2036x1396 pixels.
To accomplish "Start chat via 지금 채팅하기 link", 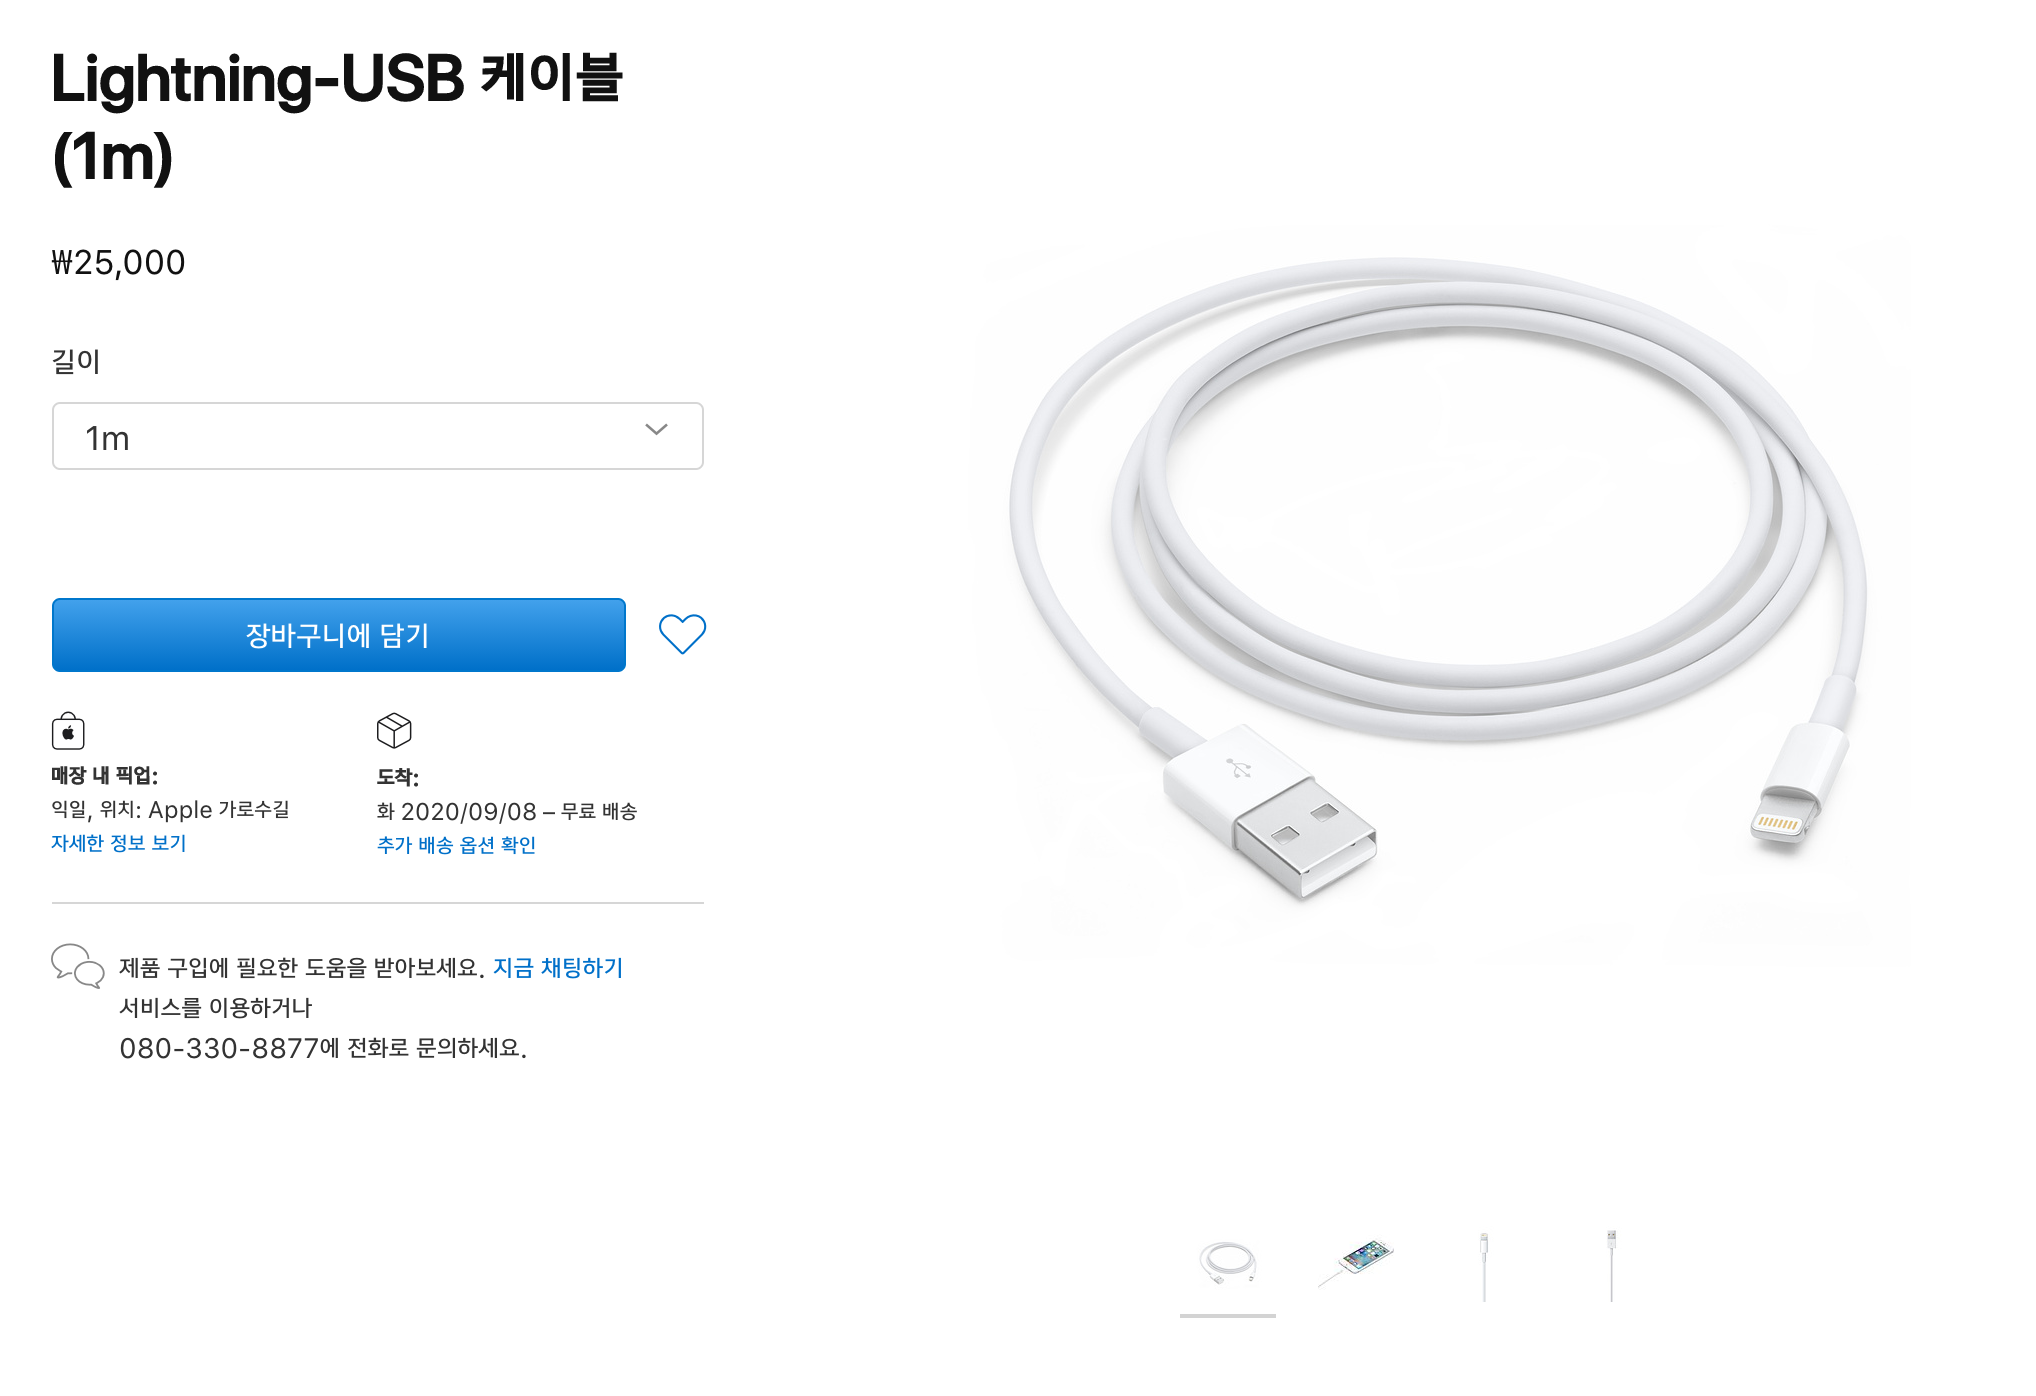I will point(558,968).
